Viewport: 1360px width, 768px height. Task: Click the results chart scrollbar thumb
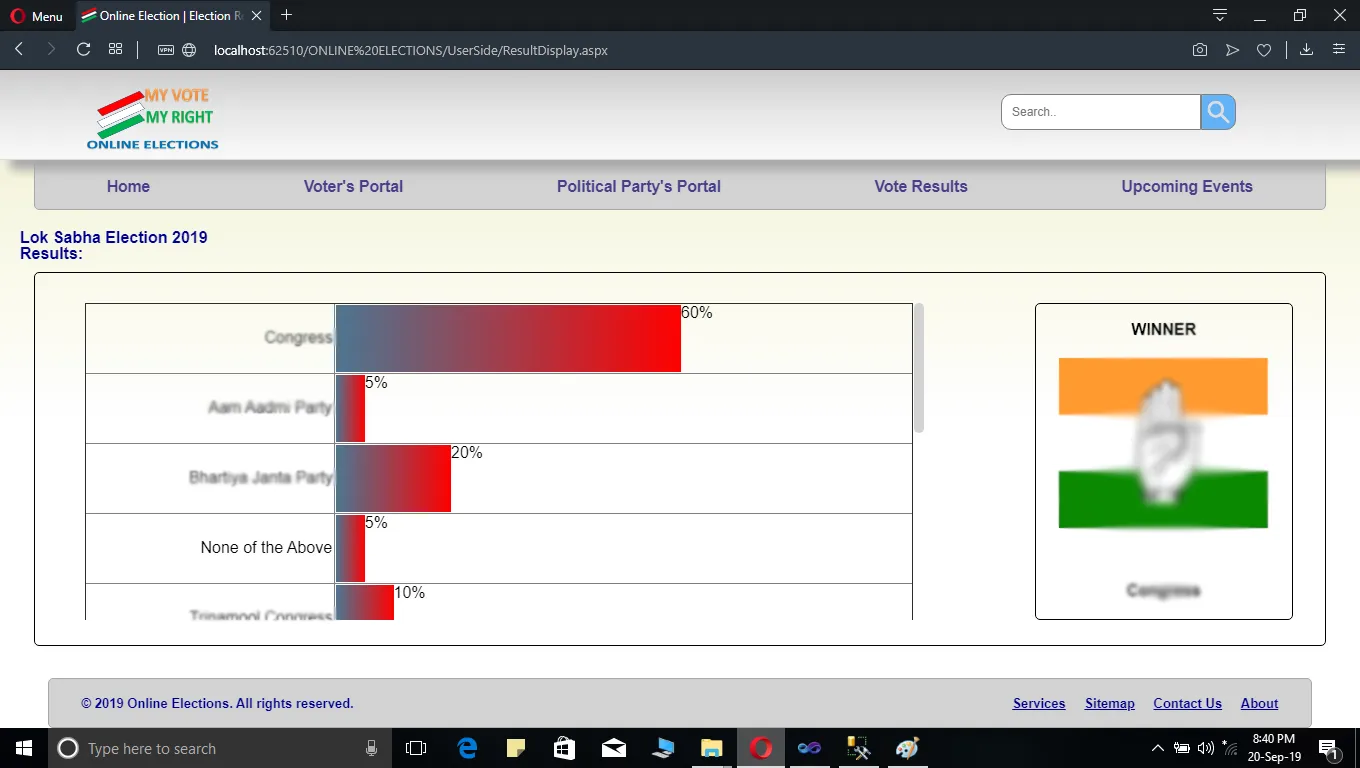[x=919, y=368]
